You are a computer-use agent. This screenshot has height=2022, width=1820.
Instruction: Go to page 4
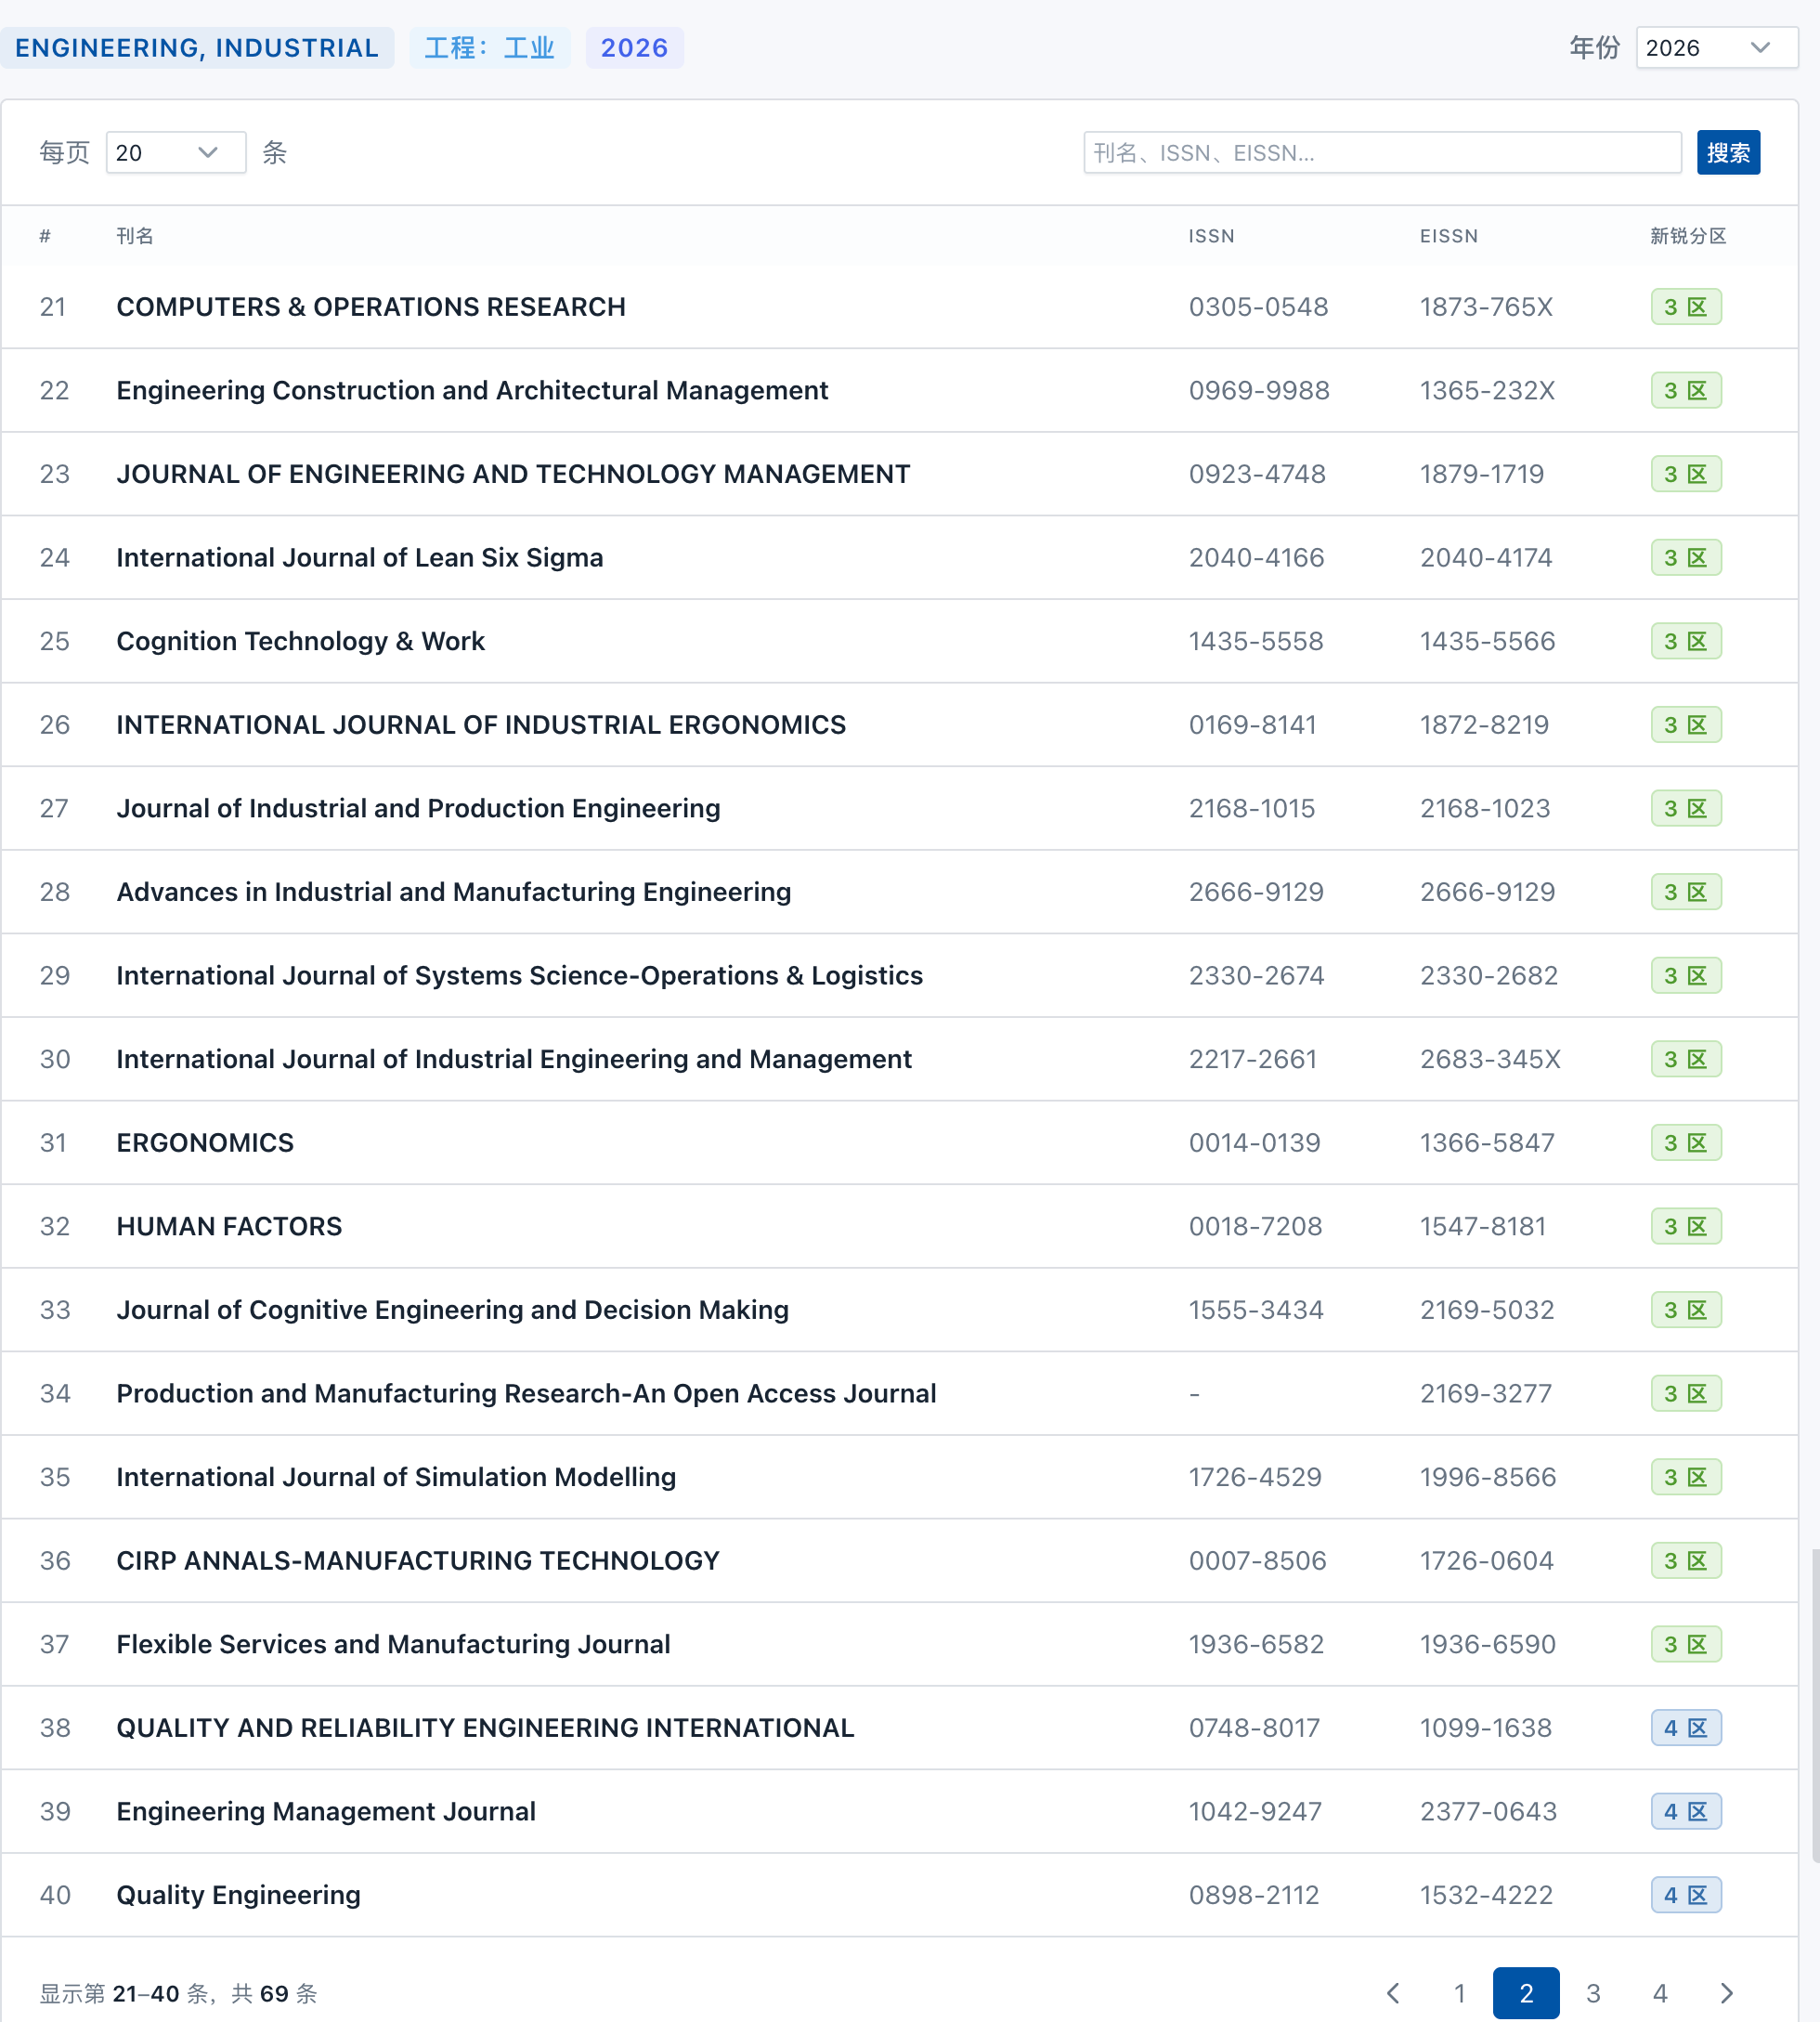[1660, 1993]
